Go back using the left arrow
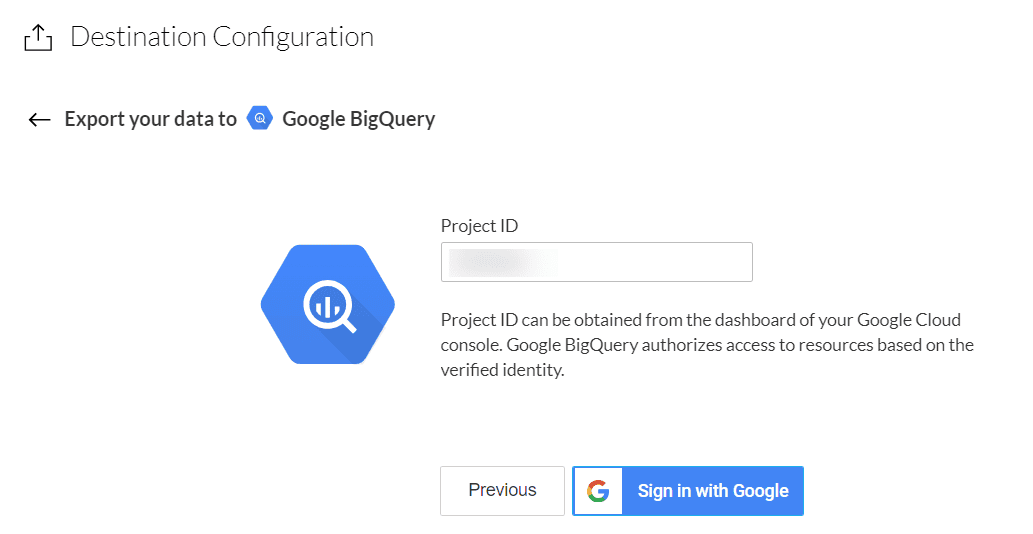Viewport: 1033px width, 534px height. pos(39,120)
